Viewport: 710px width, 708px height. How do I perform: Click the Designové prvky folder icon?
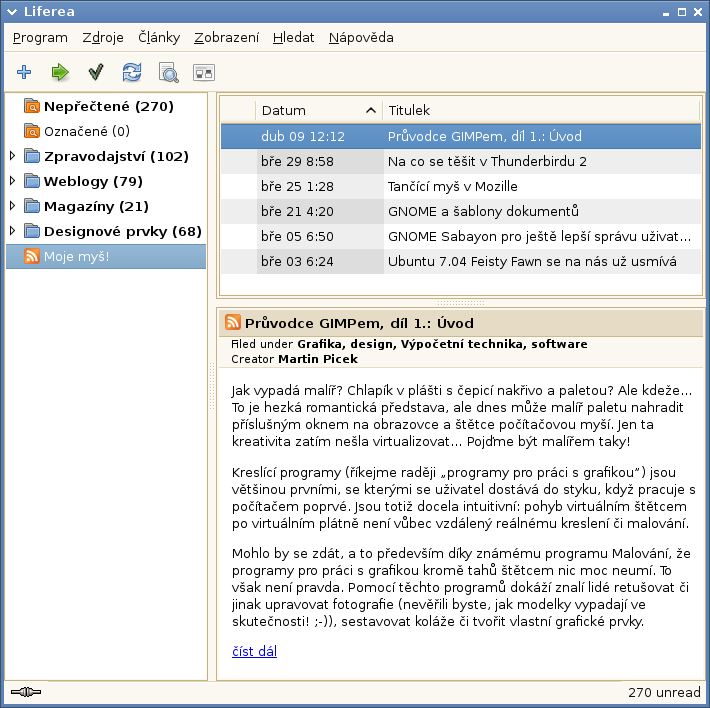(x=32, y=231)
